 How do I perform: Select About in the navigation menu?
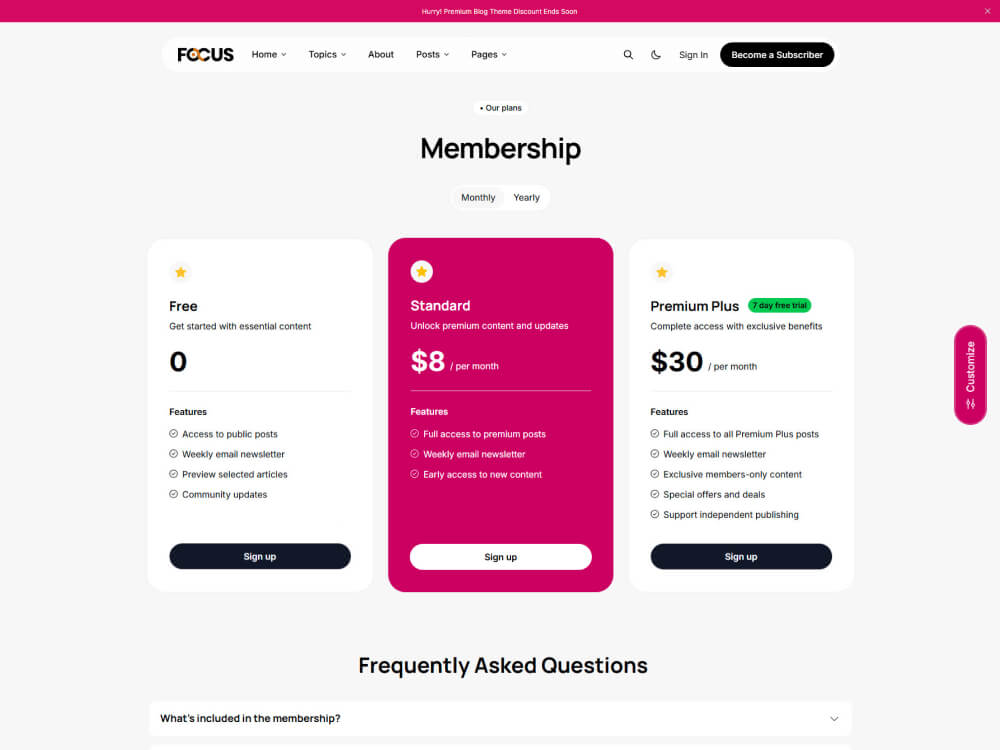pos(381,54)
